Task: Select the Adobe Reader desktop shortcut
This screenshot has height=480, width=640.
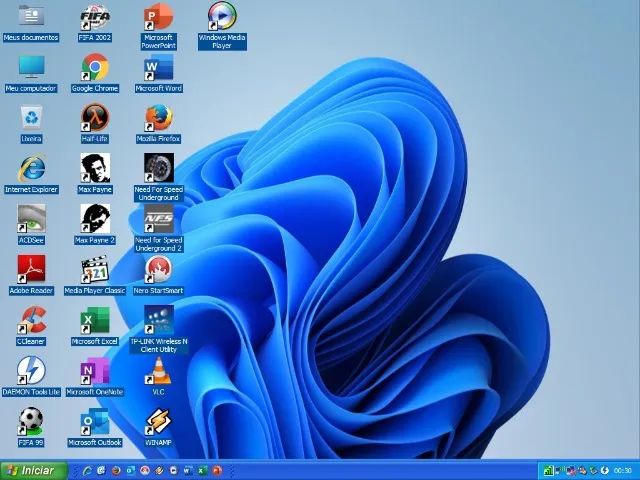Action: (x=31, y=276)
